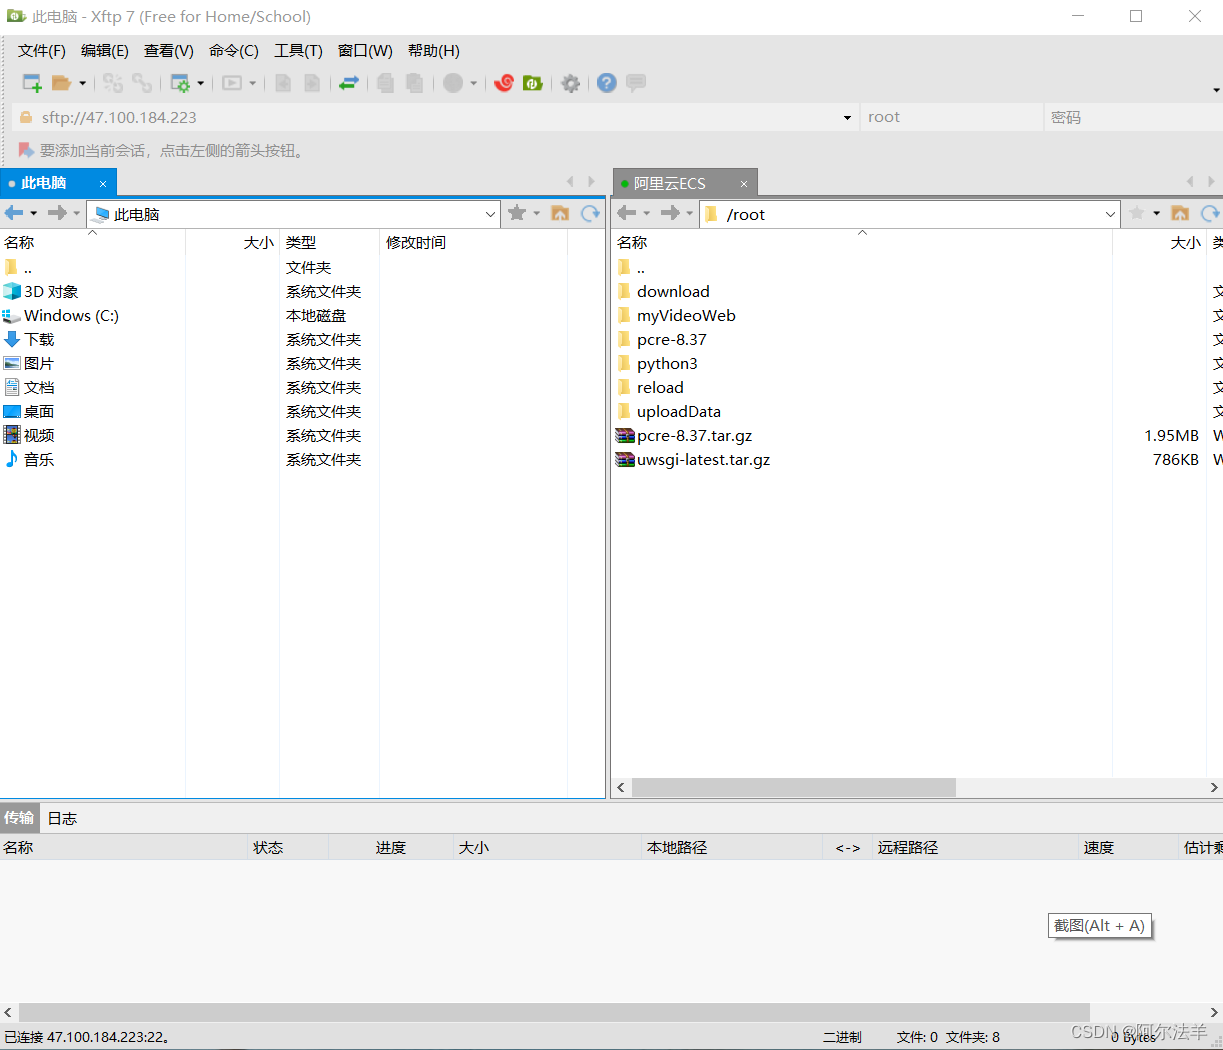
Task: Open Options with the gear icon
Action: click(571, 83)
